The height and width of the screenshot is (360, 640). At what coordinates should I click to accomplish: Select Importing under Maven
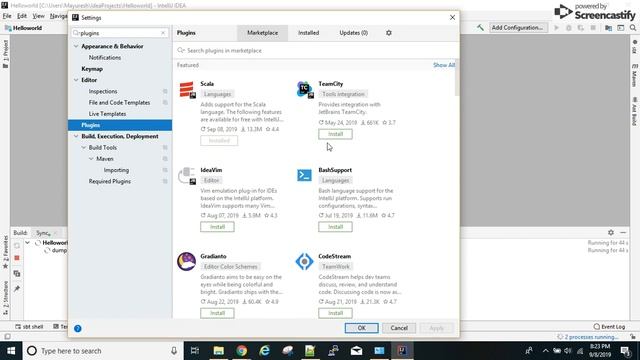pyautogui.click(x=116, y=170)
